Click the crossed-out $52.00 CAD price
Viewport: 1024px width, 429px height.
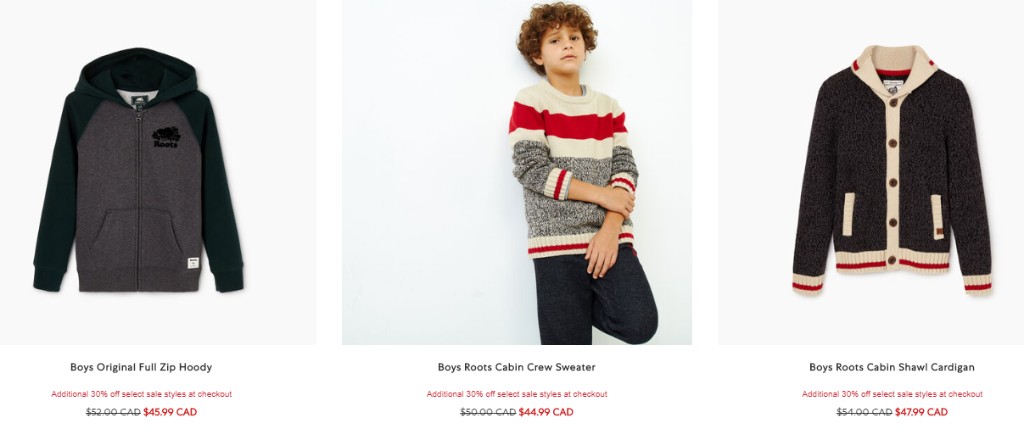[113, 412]
